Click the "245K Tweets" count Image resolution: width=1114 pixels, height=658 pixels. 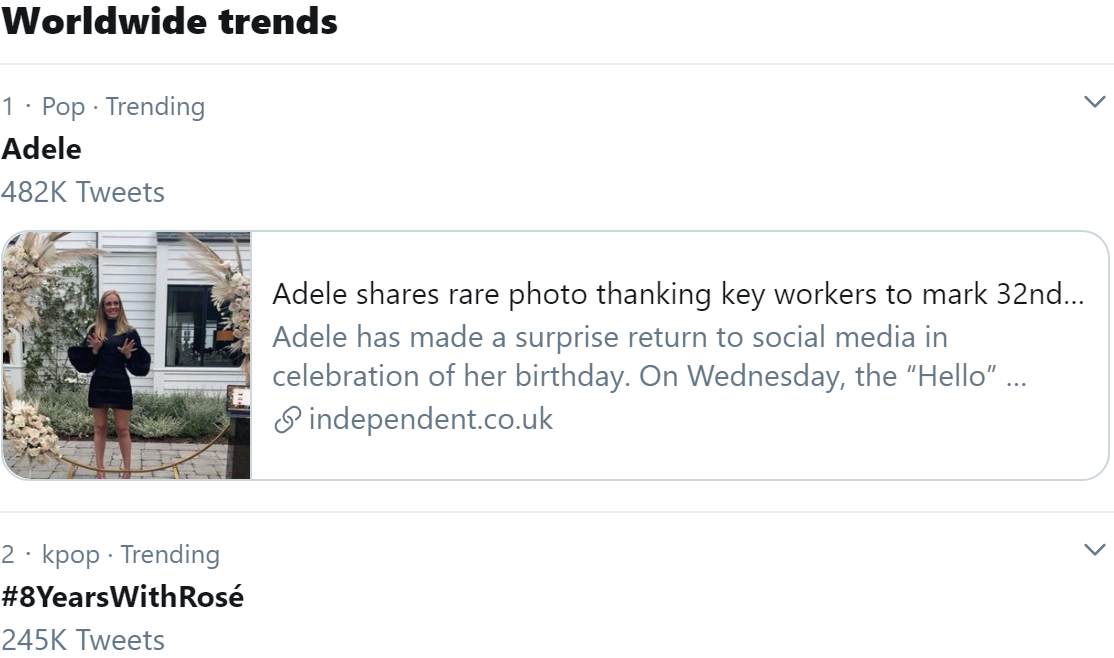[x=83, y=639]
